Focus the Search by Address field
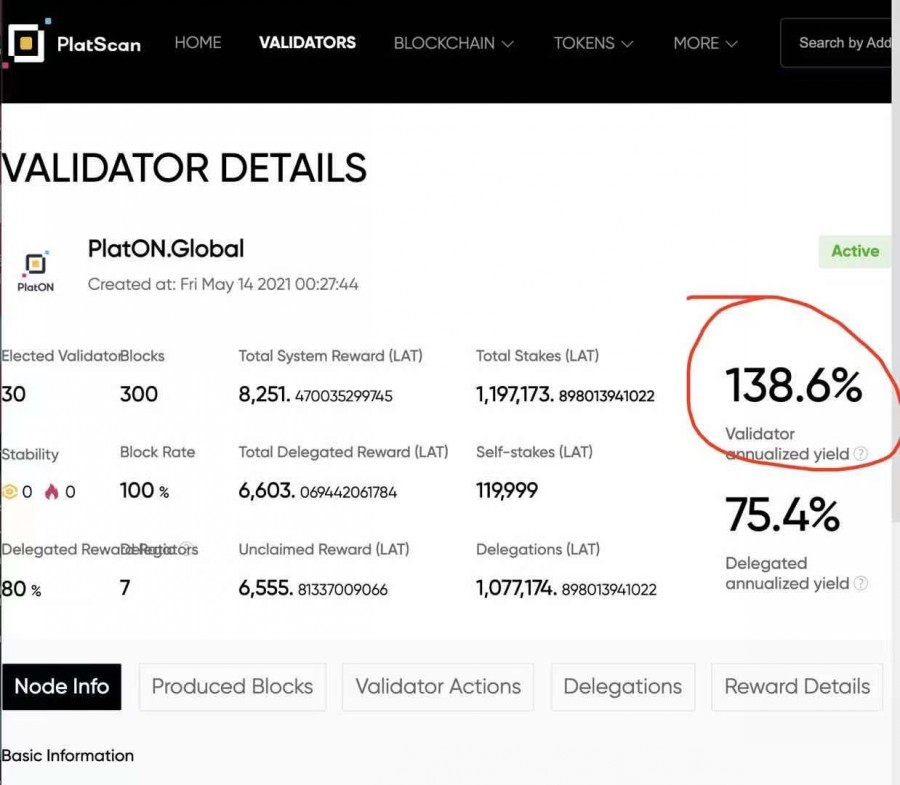This screenshot has width=900, height=785. (x=836, y=43)
